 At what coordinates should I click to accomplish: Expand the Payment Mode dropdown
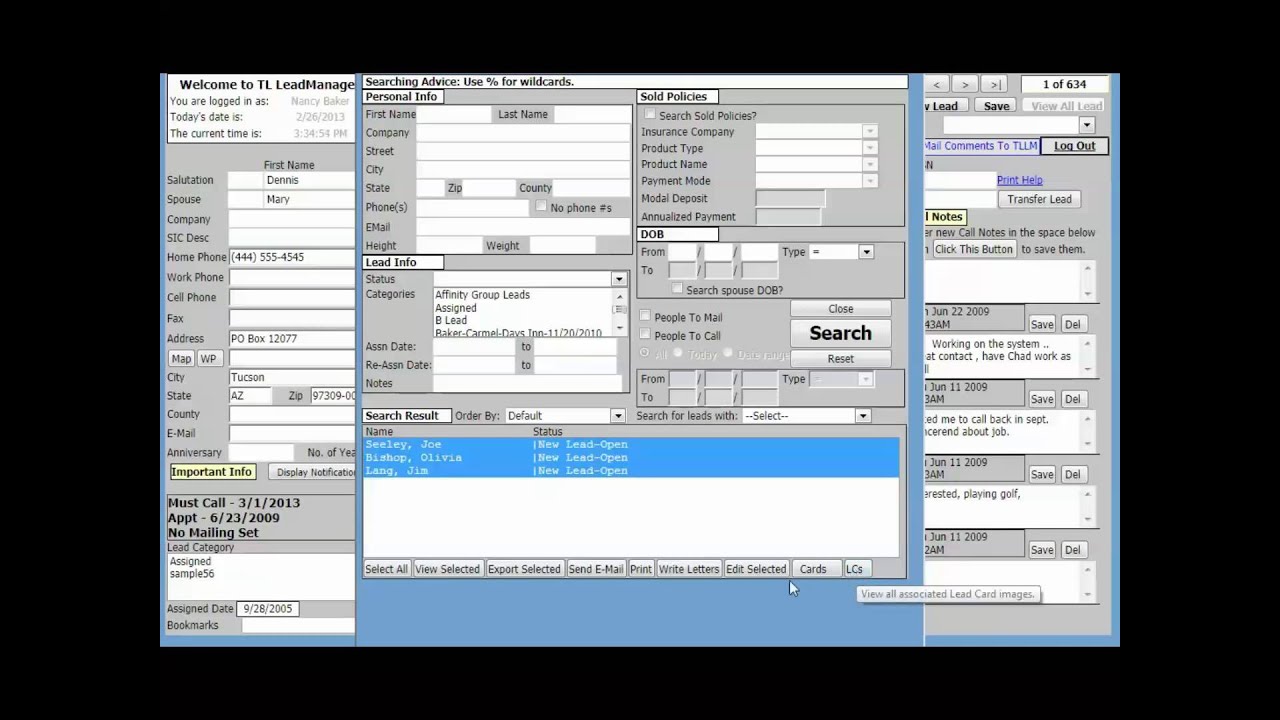[870, 181]
